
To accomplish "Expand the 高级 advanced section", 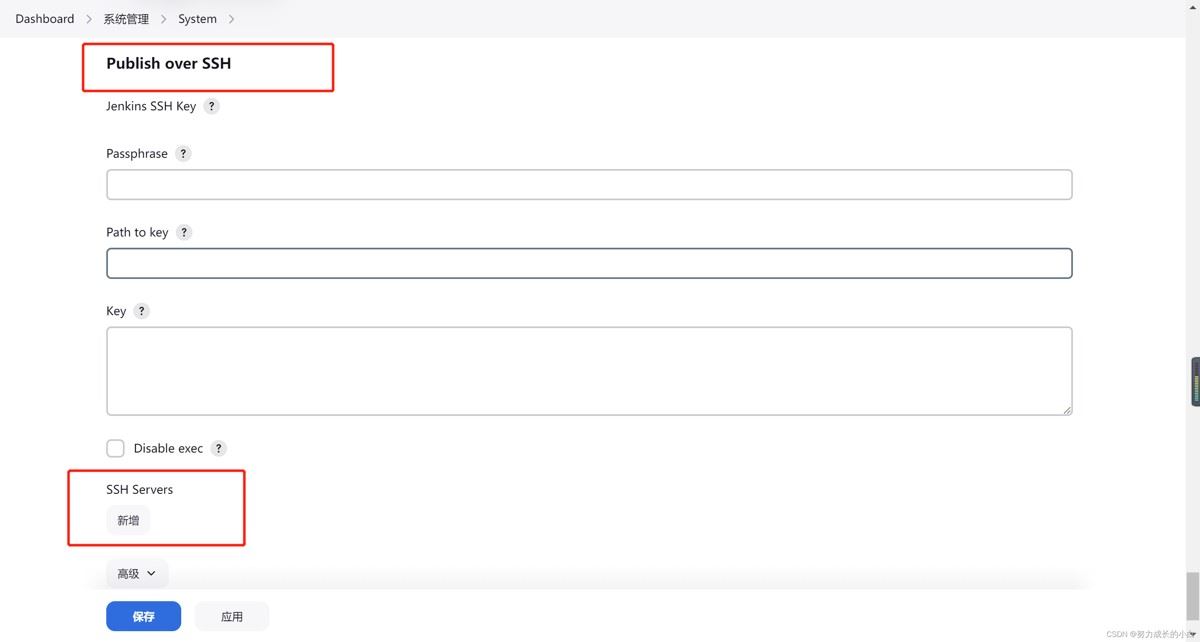I will [137, 574].
